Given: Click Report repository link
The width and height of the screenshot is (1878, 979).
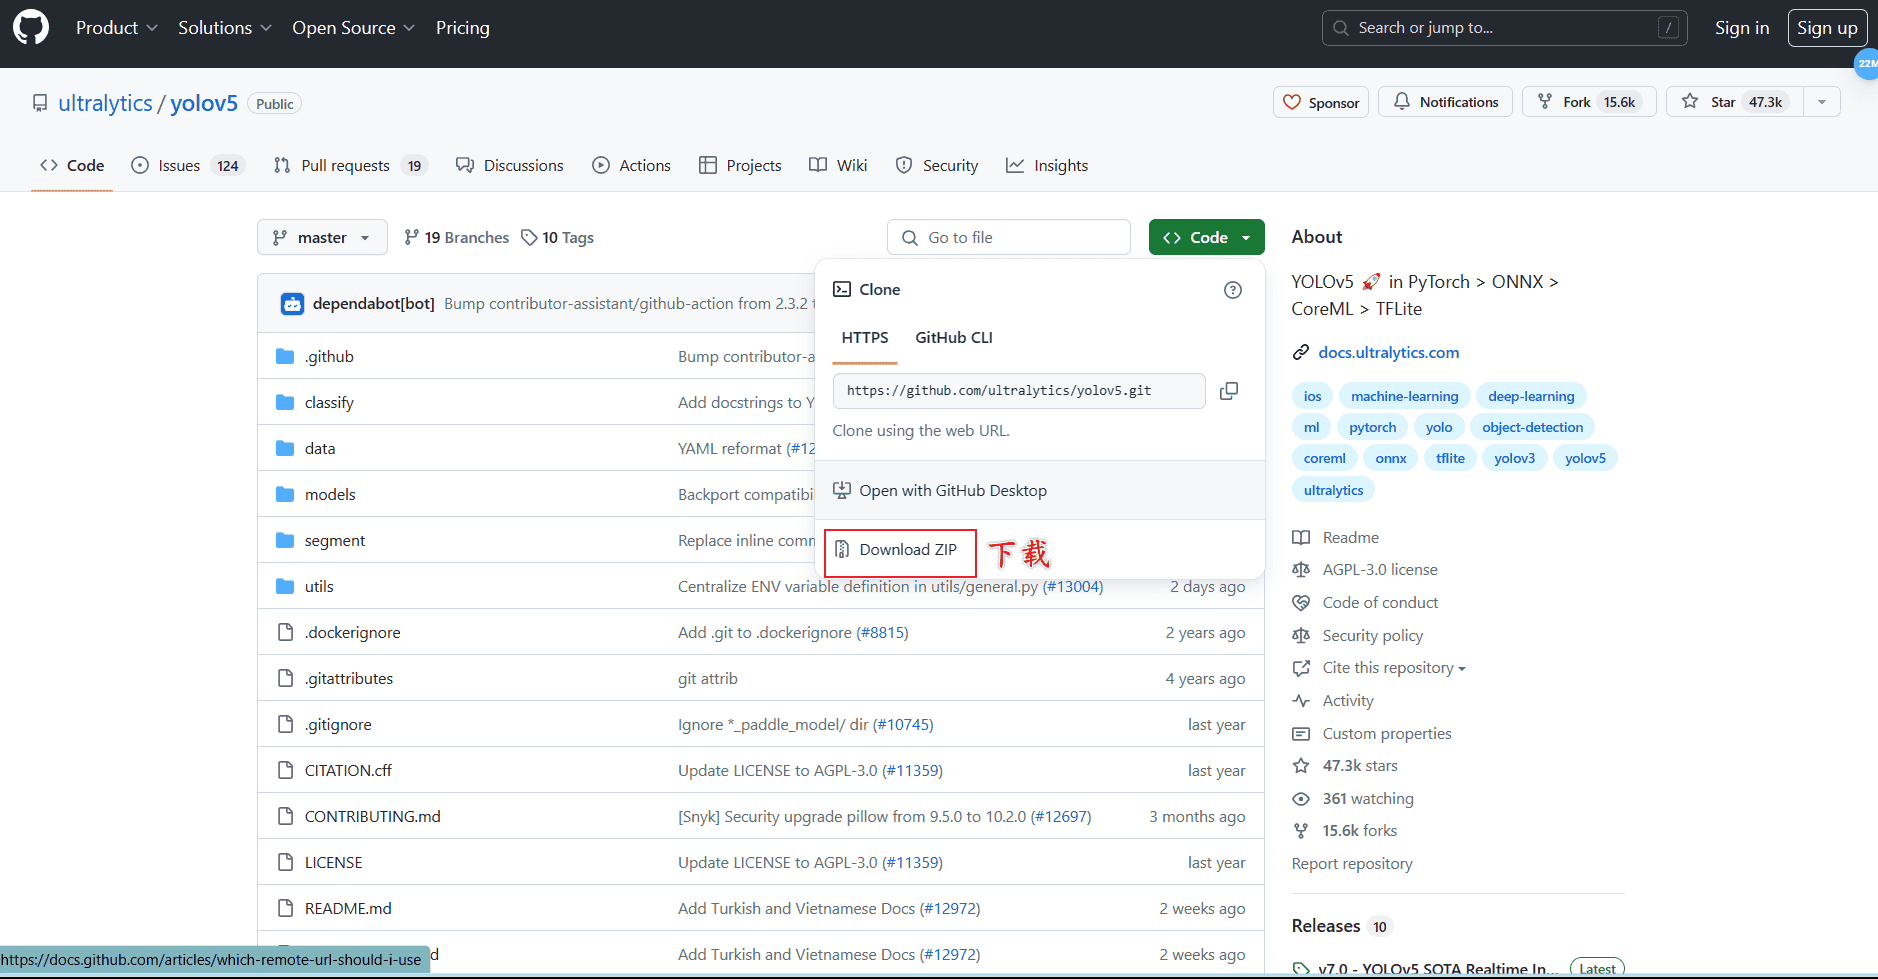Looking at the screenshot, I should [1352, 864].
